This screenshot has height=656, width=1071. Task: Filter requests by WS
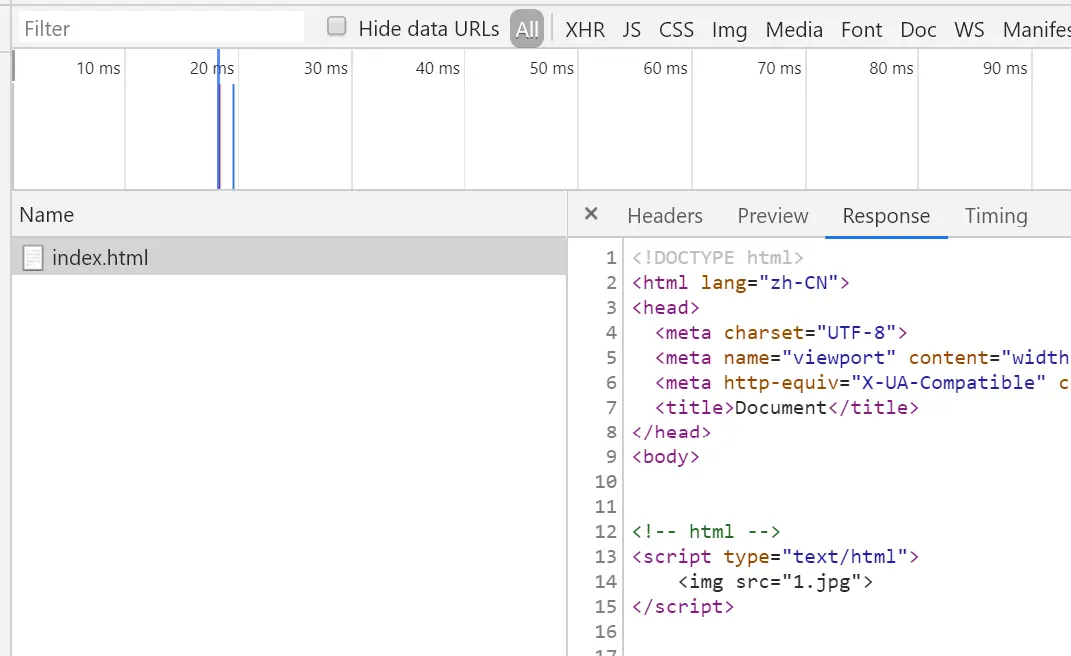(x=969, y=29)
